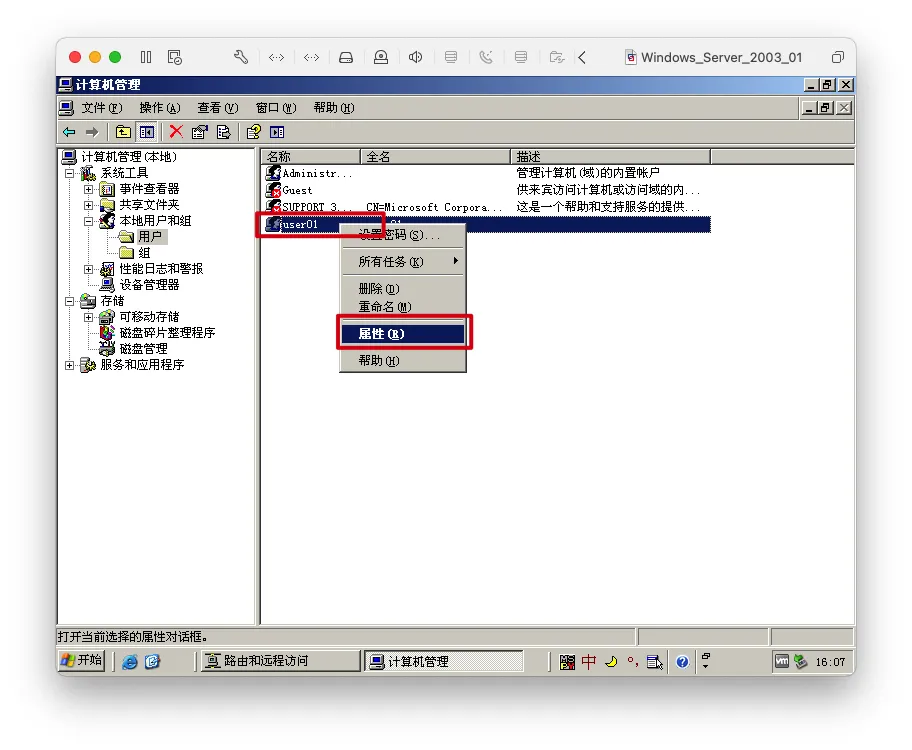Open the 所有任务 submenu arrow
Screen dimensions: 912x750
pyautogui.click(x=456, y=261)
